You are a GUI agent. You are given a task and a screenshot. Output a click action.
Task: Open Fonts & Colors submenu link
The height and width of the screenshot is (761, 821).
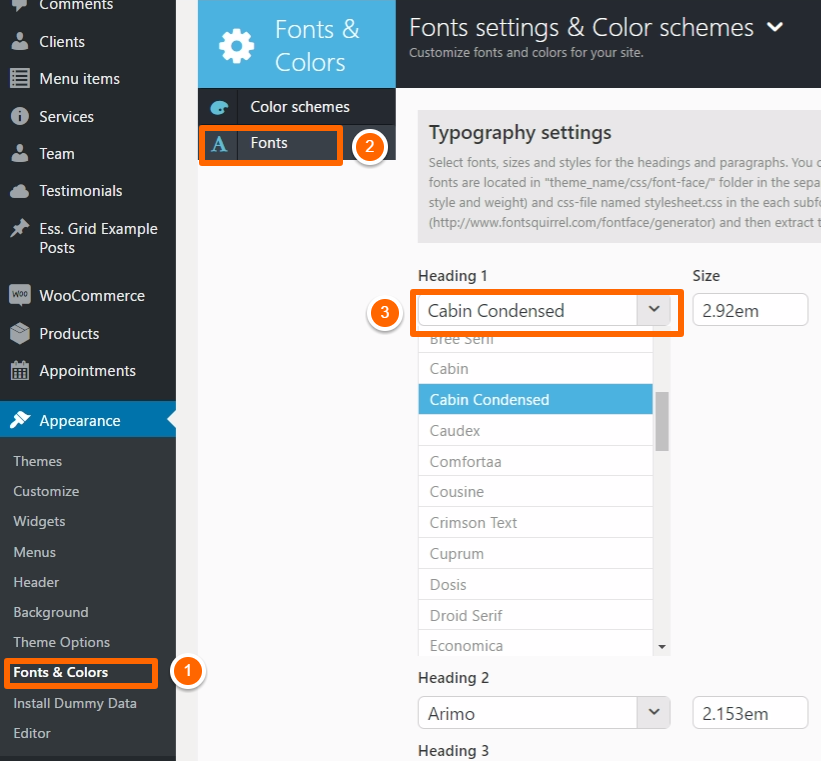61,672
